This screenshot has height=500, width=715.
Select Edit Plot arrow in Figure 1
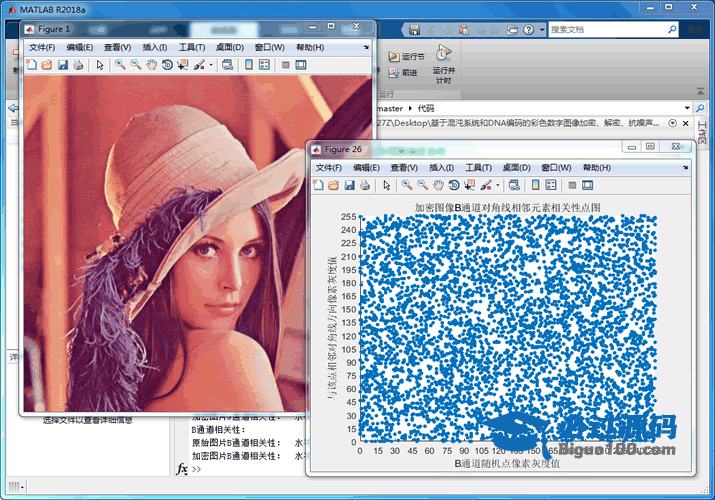pyautogui.click(x=100, y=65)
